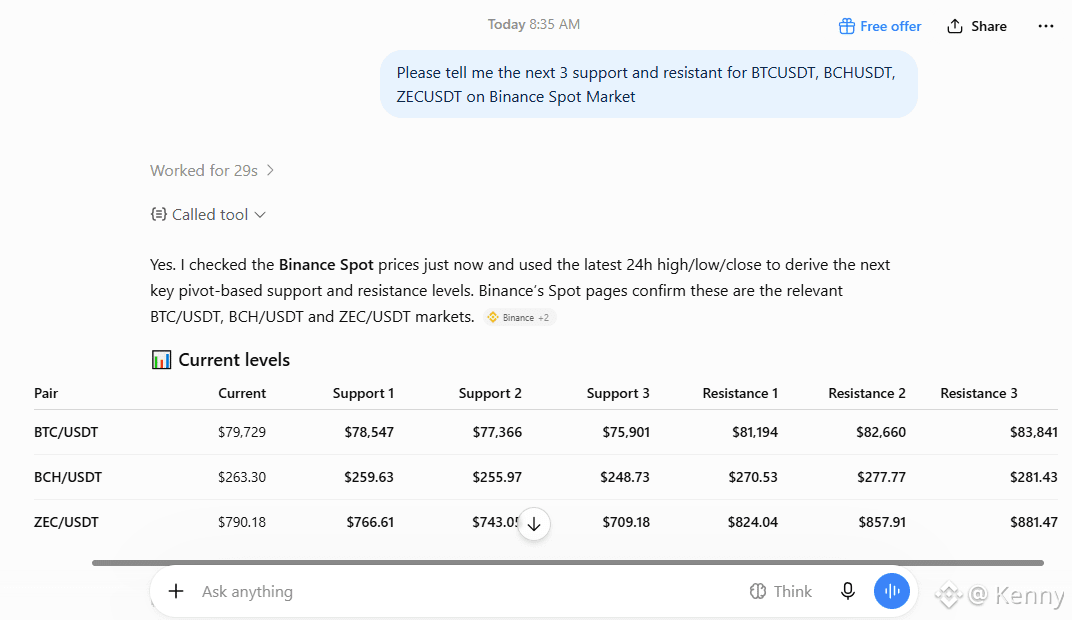The width and height of the screenshot is (1072, 620).
Task: Click ZEC Resistance 3 value $881.47
Action: pyautogui.click(x=1034, y=522)
